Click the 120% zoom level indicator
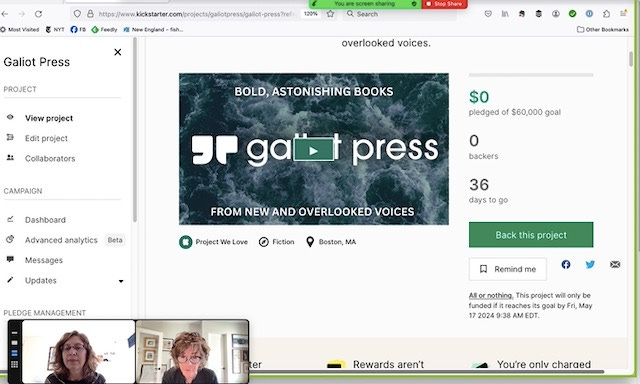640x384 pixels. coord(311,14)
